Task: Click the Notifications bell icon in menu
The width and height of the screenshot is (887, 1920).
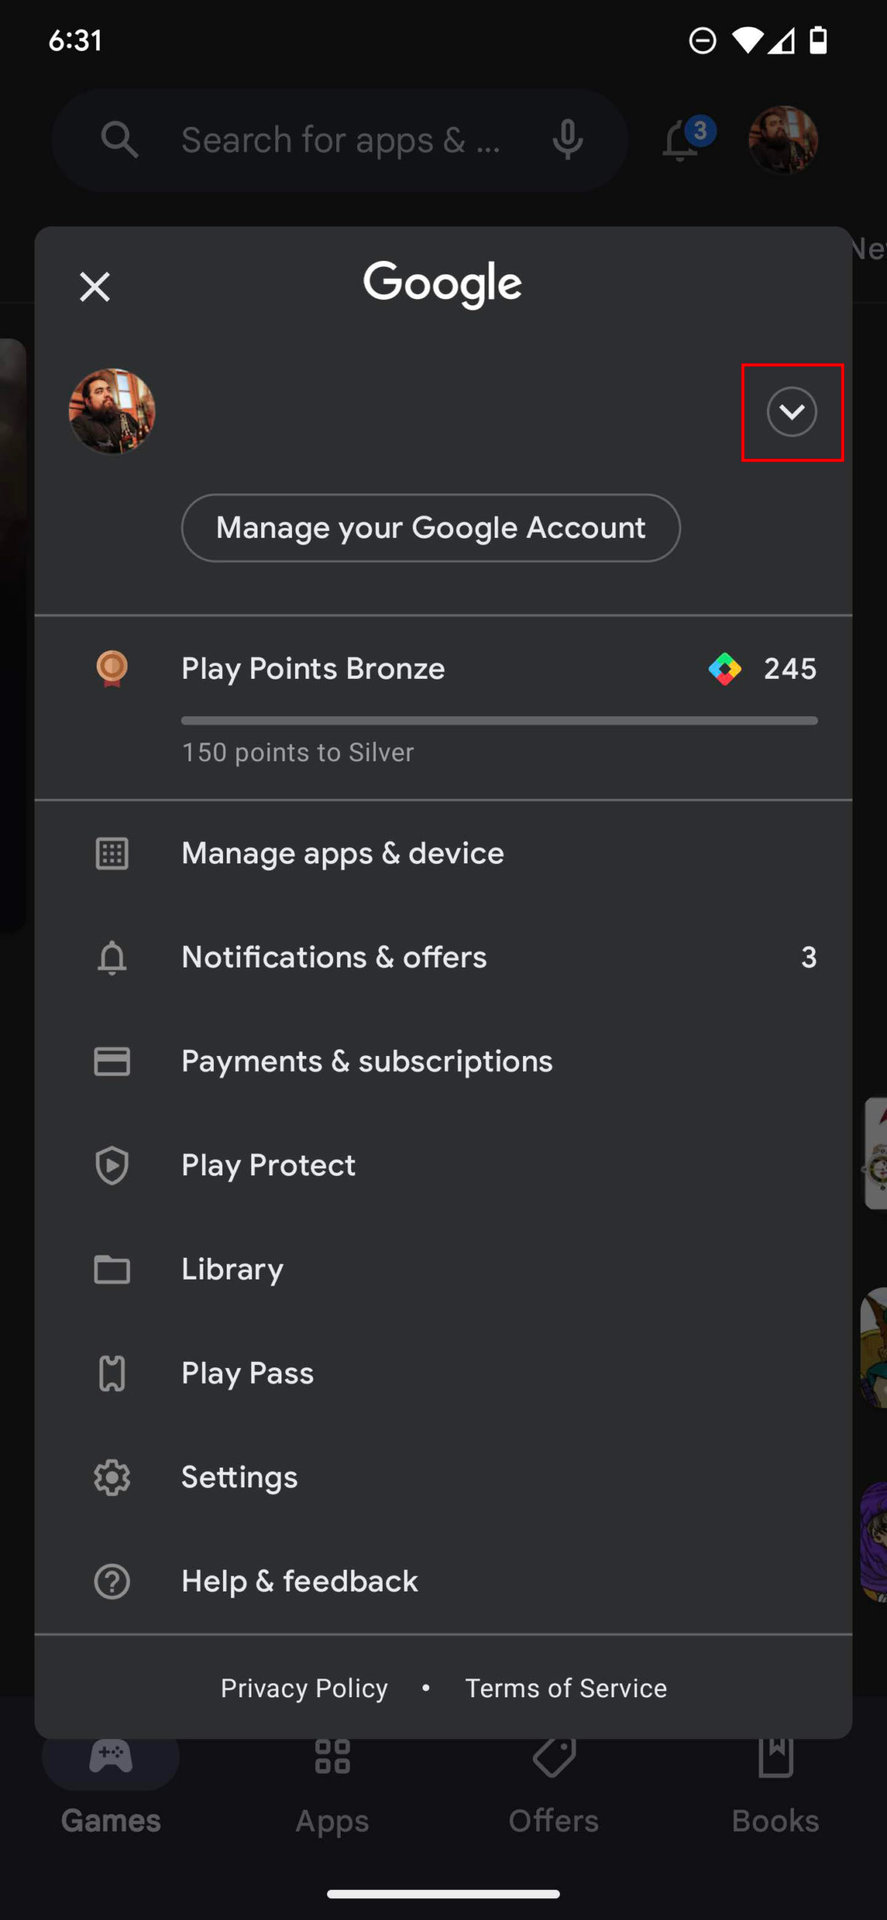Action: pos(112,957)
